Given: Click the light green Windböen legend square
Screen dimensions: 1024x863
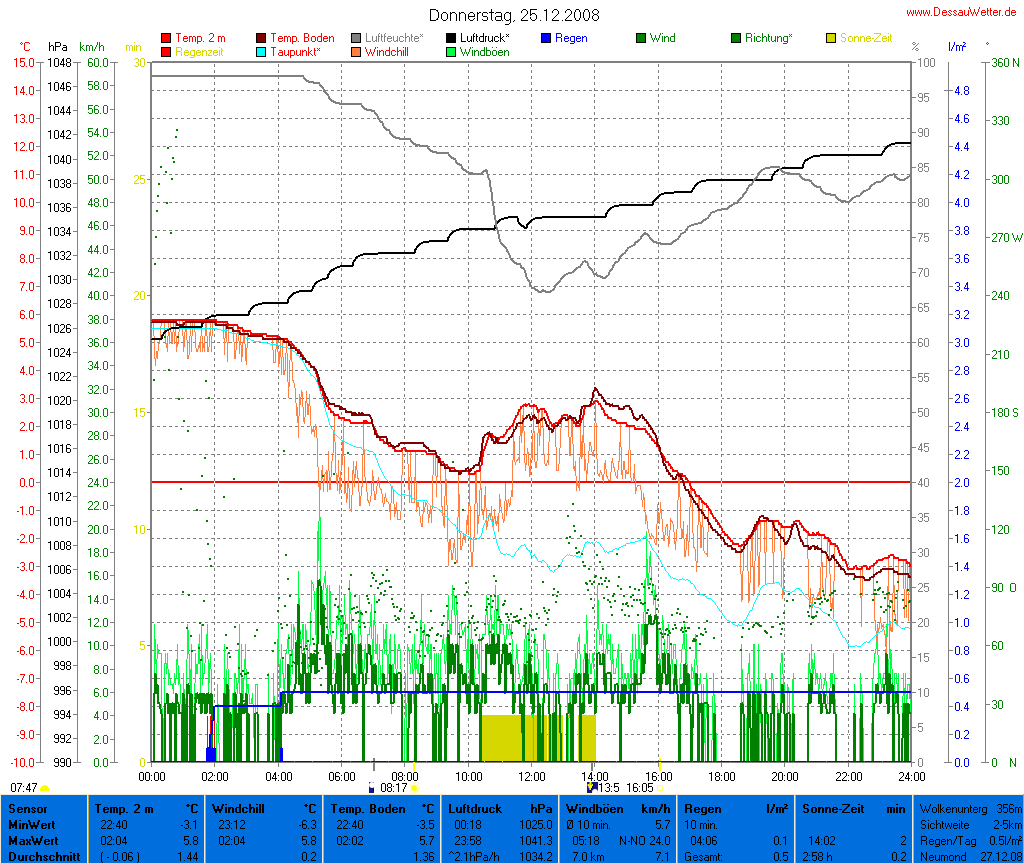Looking at the screenshot, I should pos(452,52).
